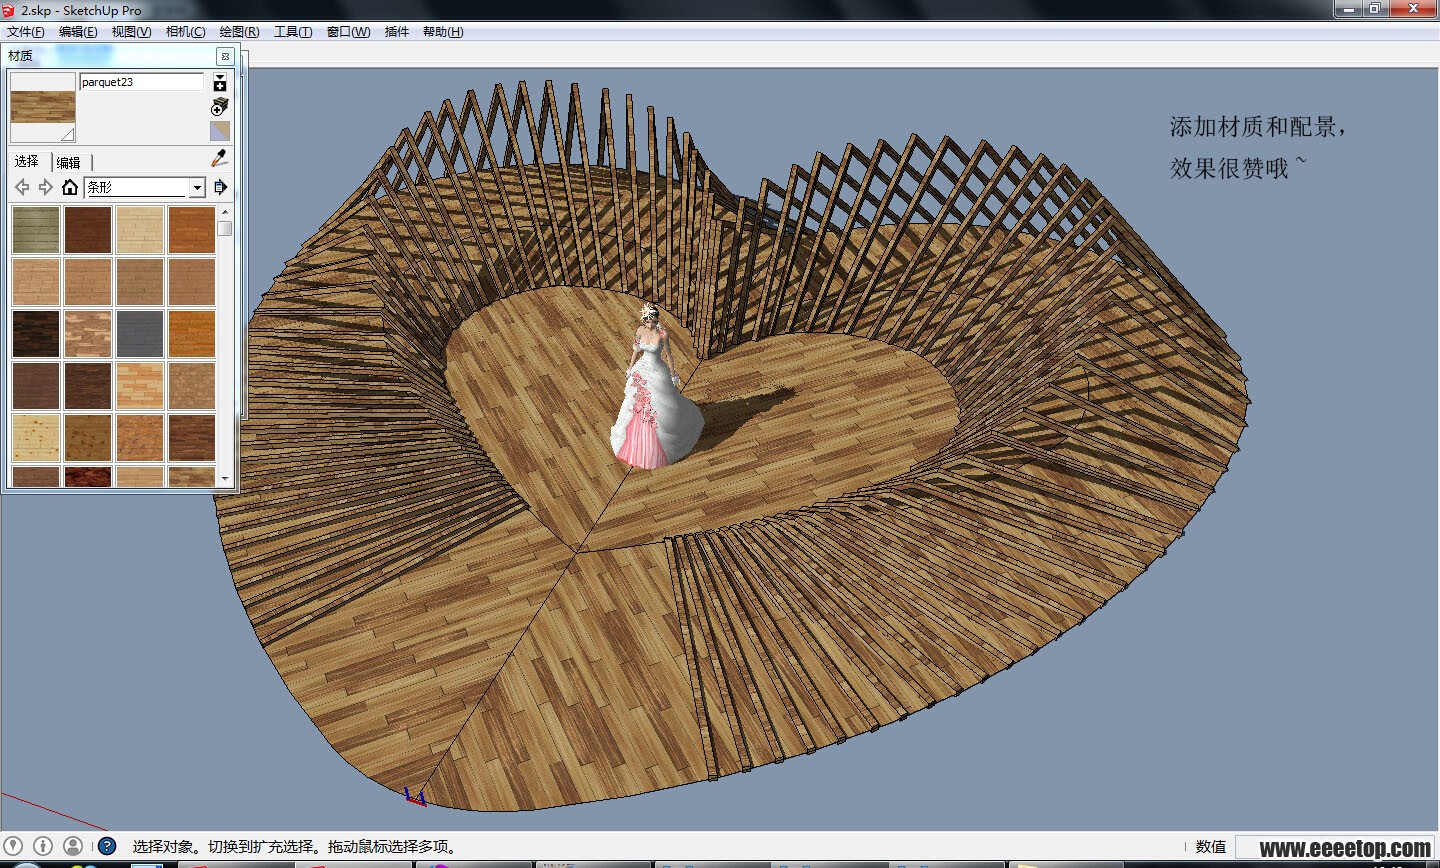Screen dimensions: 1440x868
Task: Switch to the 选择 tab
Action: coord(26,161)
